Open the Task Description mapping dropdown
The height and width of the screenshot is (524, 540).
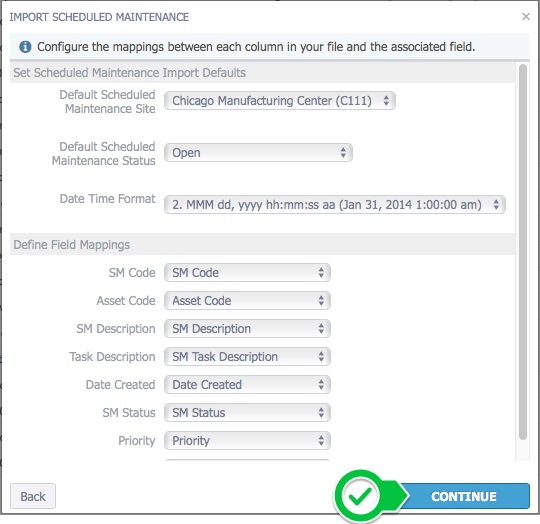click(247, 357)
